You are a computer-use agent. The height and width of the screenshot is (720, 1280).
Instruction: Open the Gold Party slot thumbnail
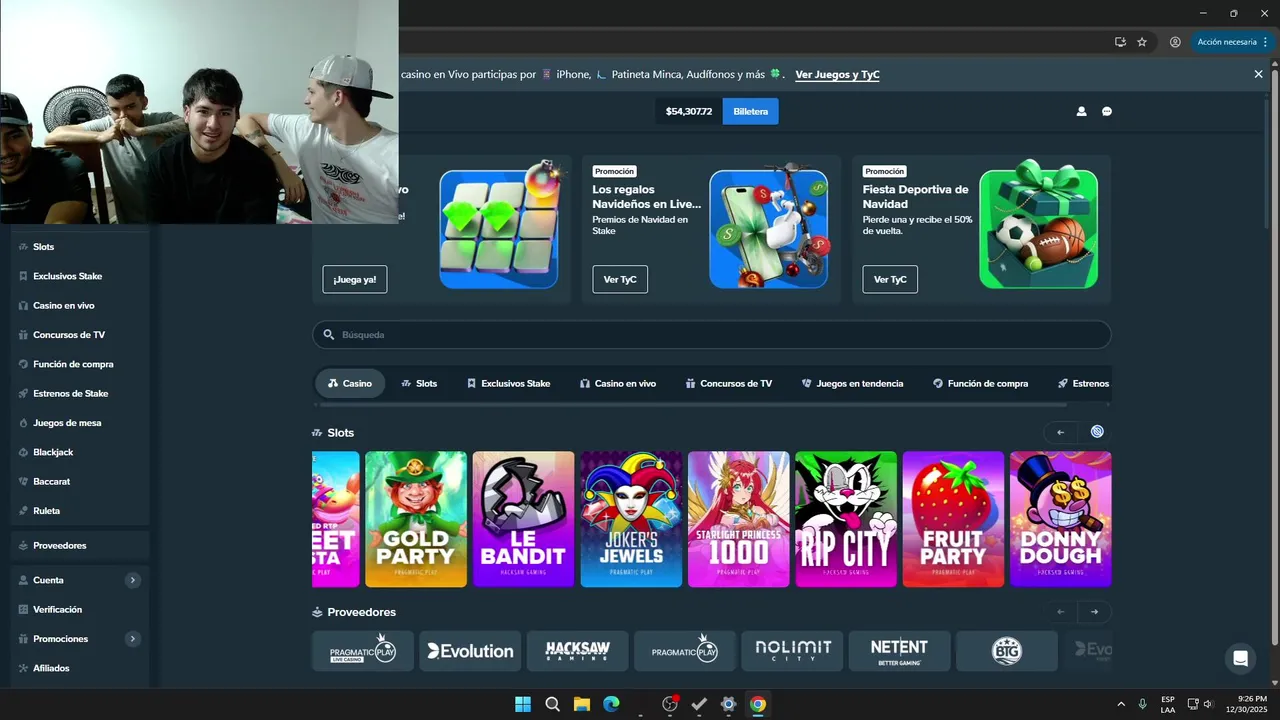(416, 519)
